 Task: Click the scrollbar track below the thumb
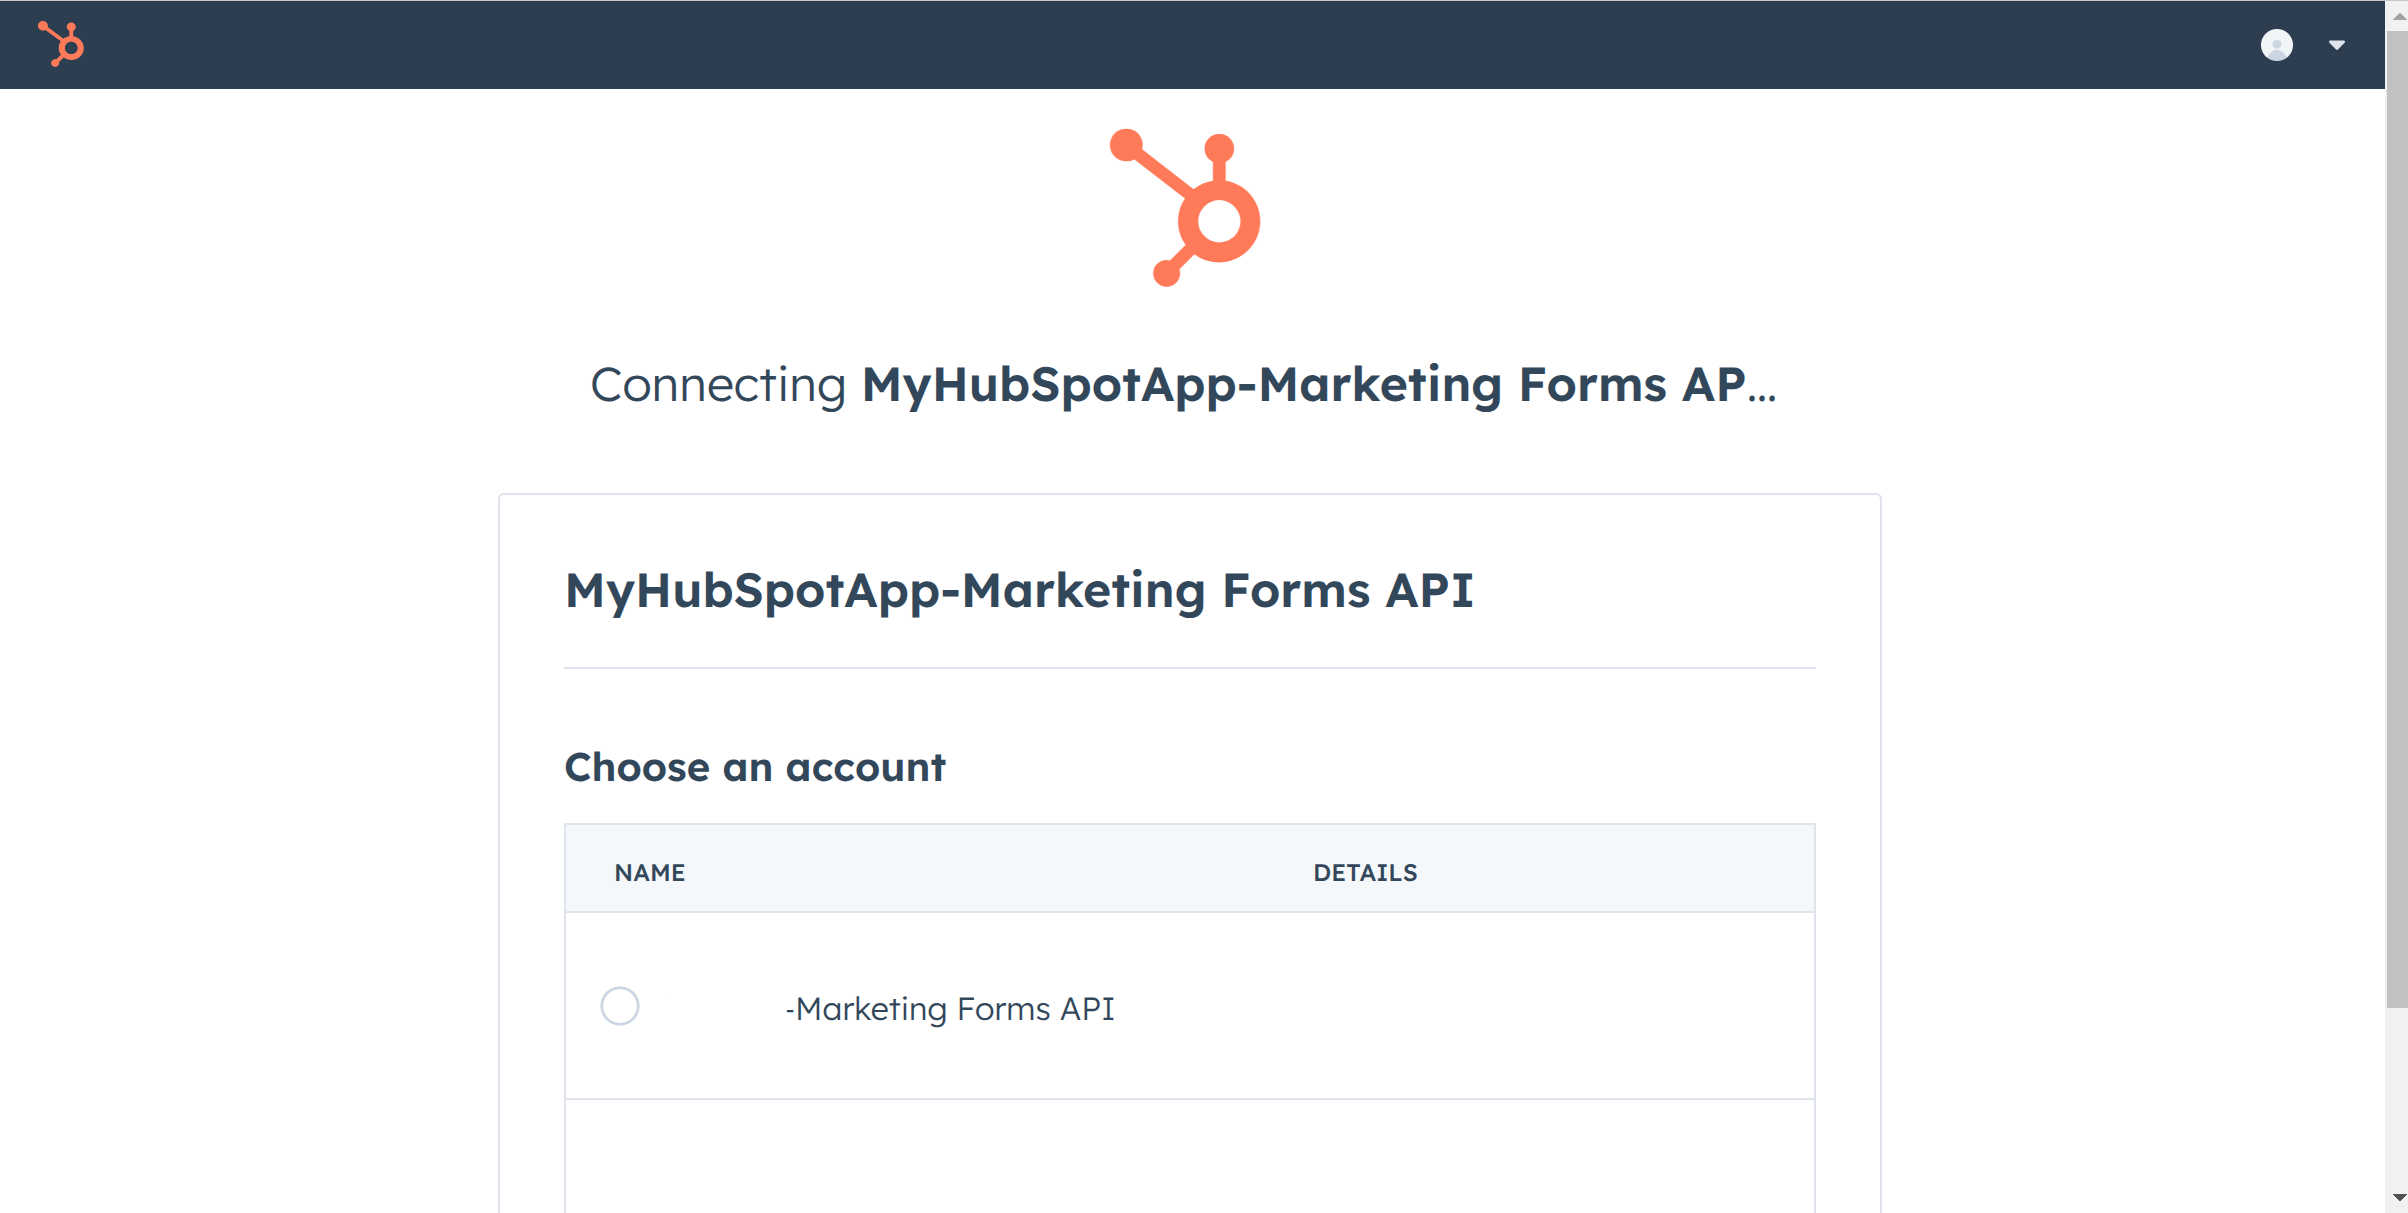[2396, 1100]
